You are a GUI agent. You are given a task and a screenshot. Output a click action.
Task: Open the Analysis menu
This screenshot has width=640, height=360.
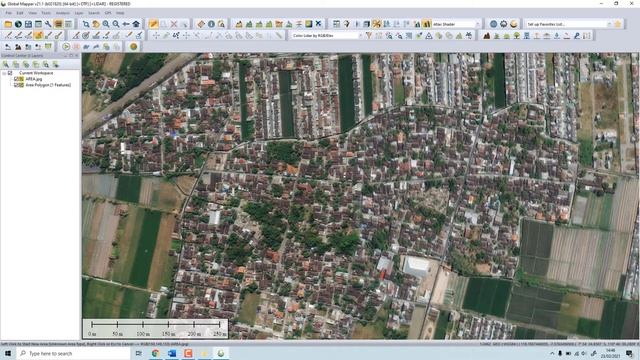pos(63,13)
